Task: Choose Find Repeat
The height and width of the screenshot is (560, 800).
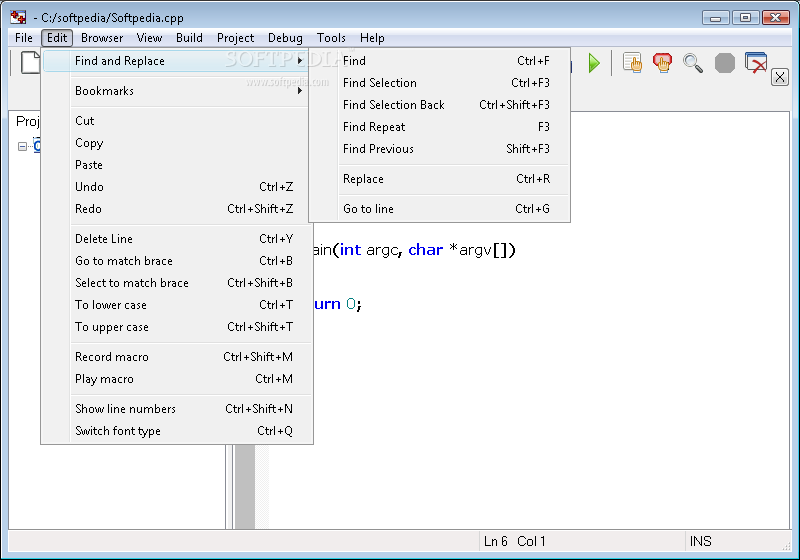Action: click(439, 126)
